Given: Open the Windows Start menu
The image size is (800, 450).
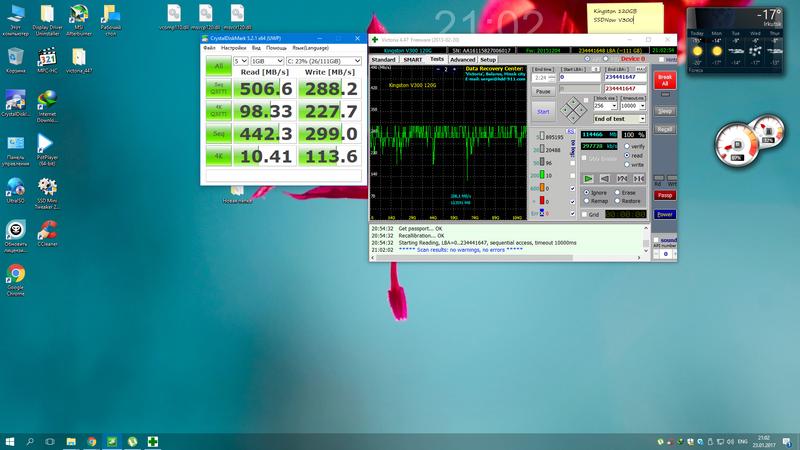Looking at the screenshot, I should 10,441.
